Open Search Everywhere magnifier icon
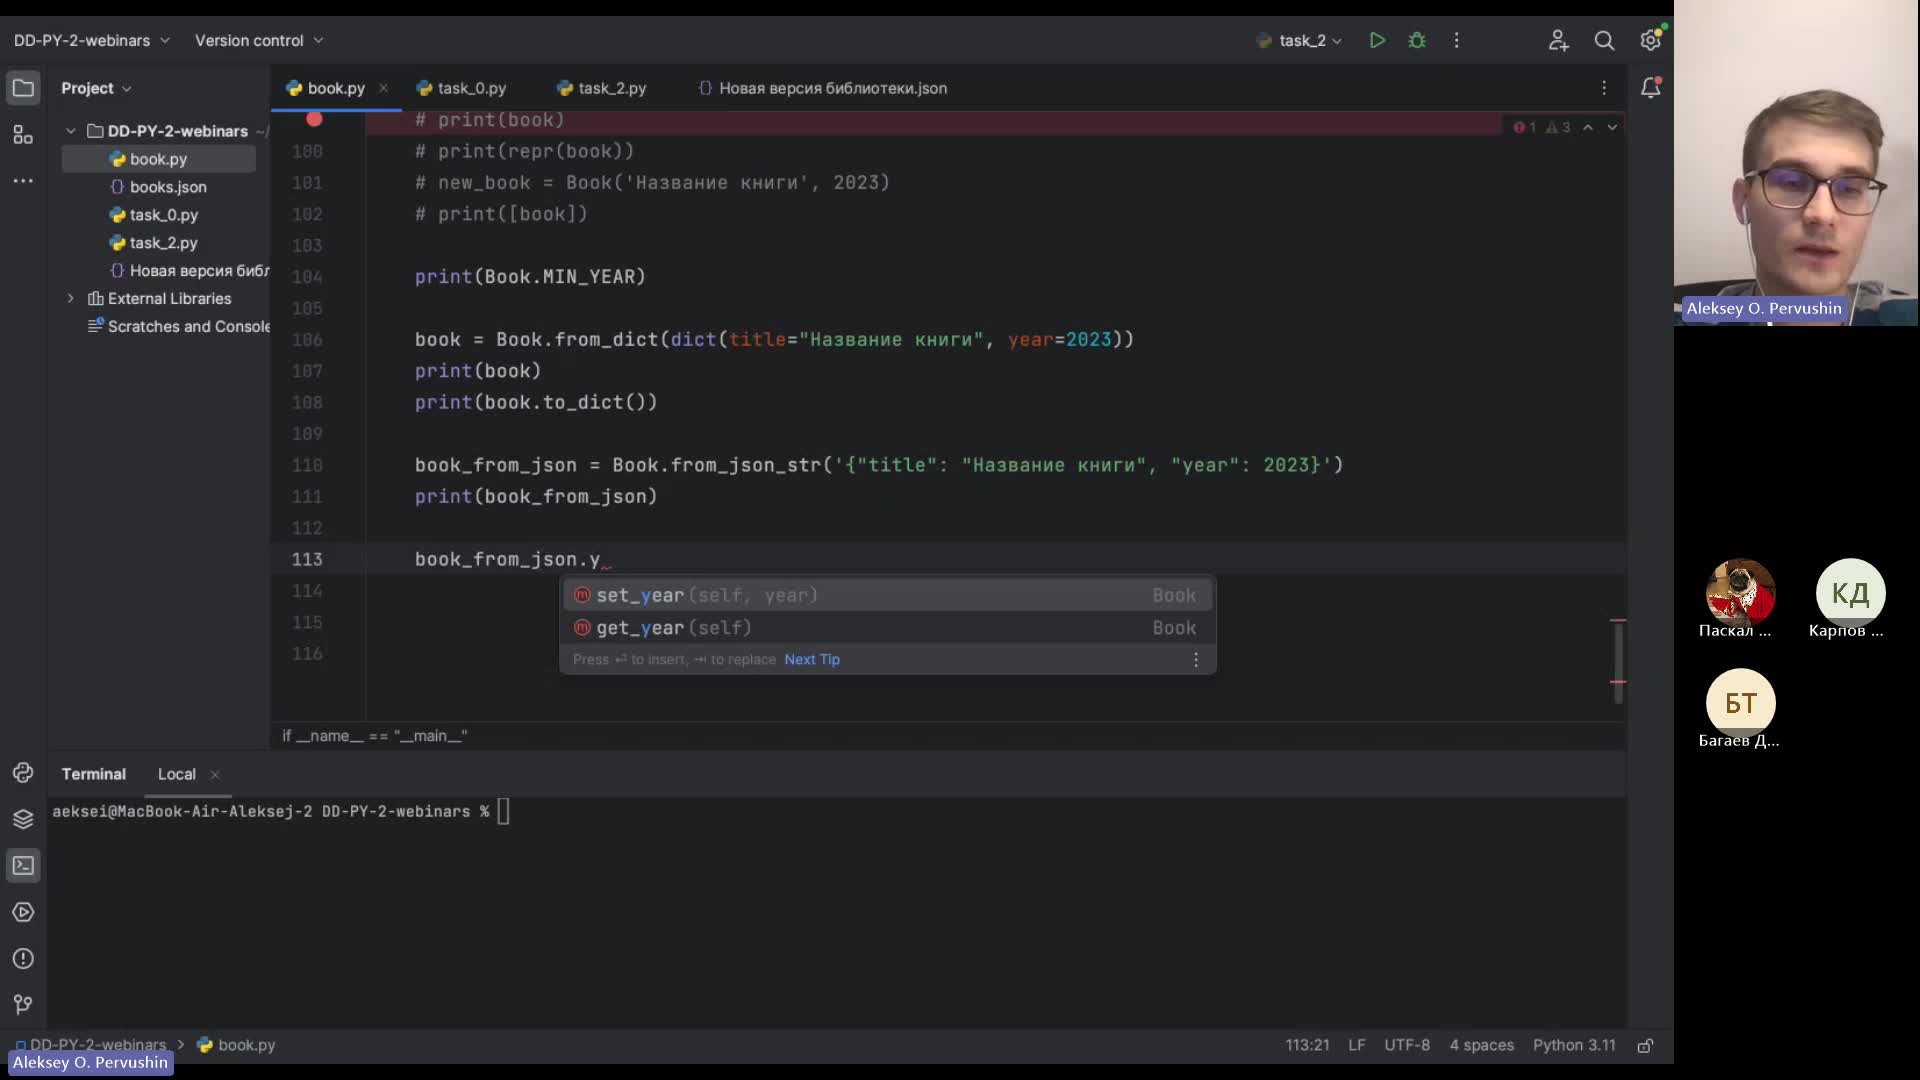 pyautogui.click(x=1604, y=40)
